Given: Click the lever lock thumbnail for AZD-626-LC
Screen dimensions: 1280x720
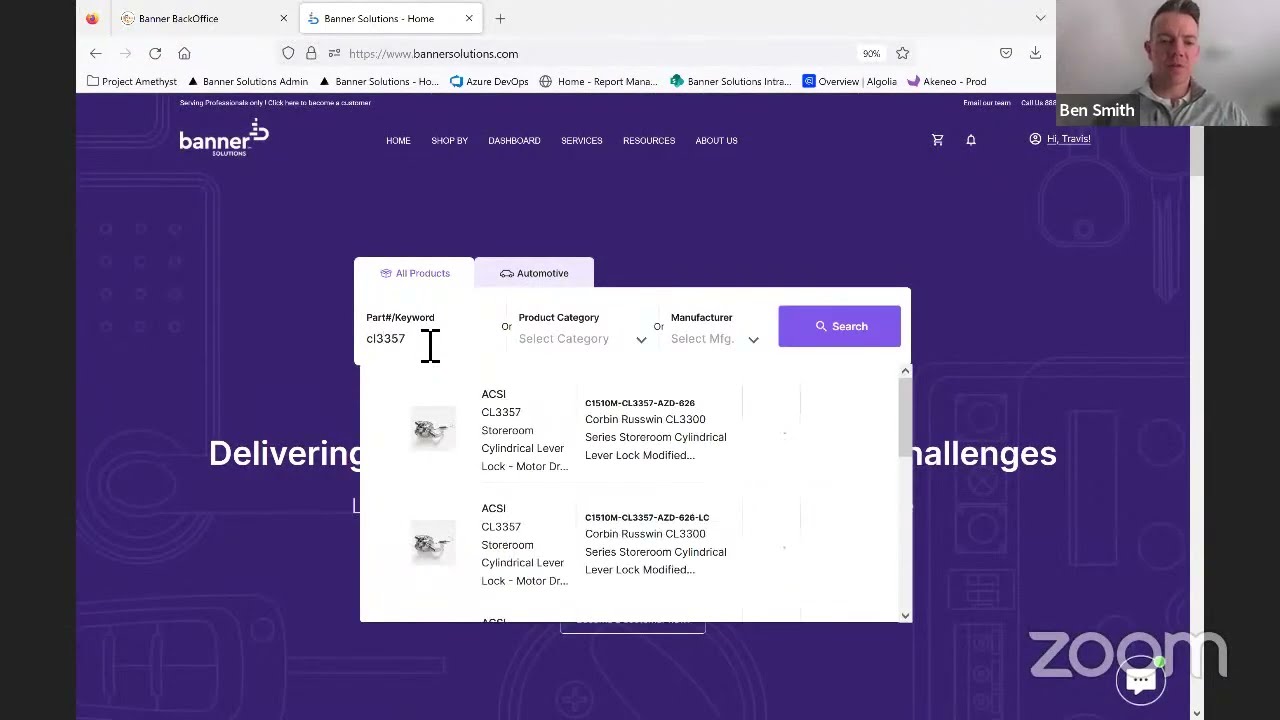Looking at the screenshot, I should point(433,544).
